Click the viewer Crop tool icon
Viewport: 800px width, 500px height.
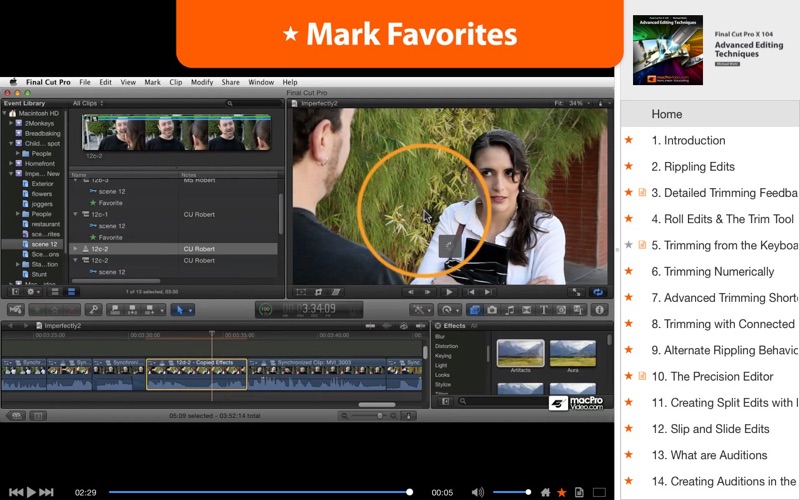318,292
